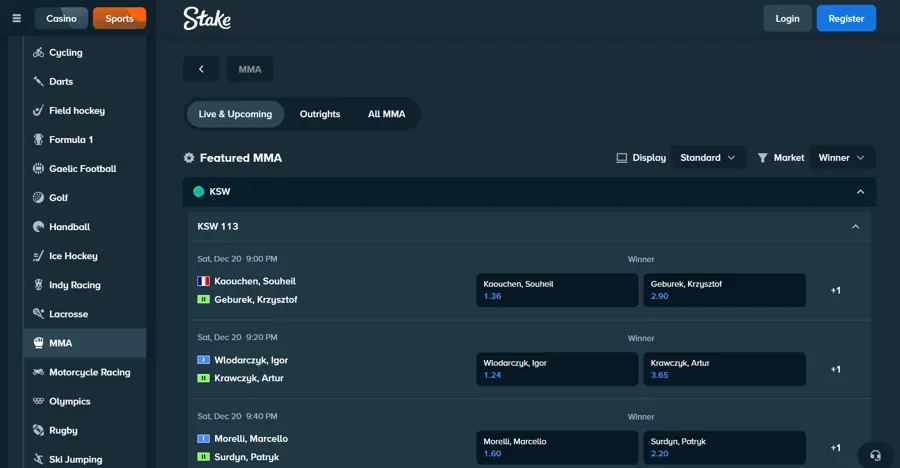The image size is (900, 468).
Task: Click the KSW league globe icon
Action: (x=199, y=192)
